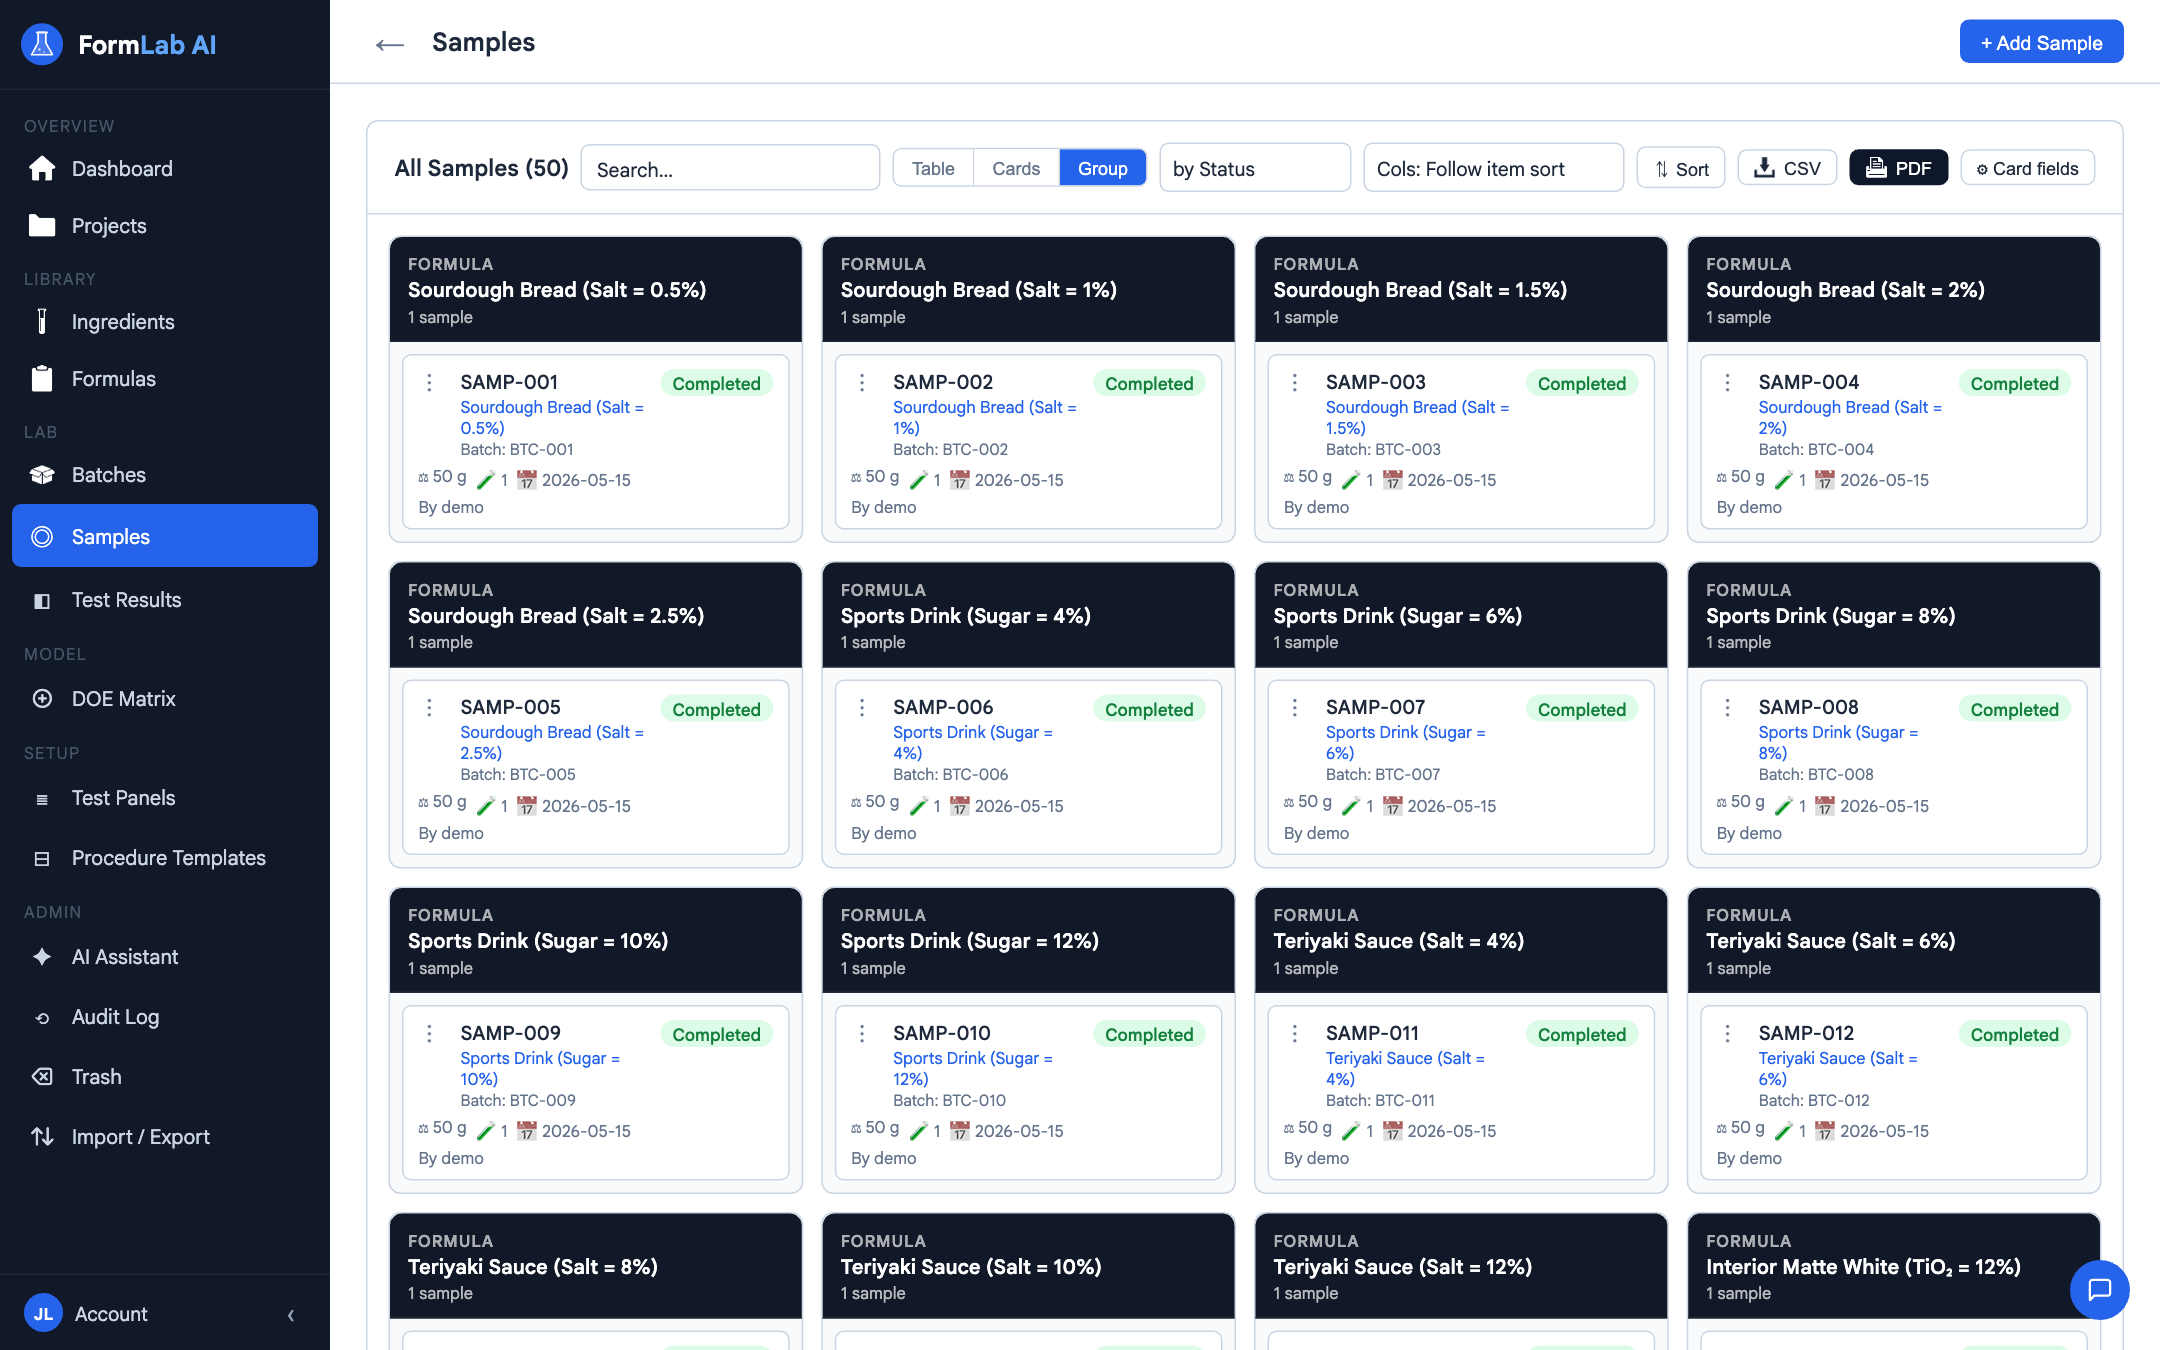
Task: Click the "Batch: BTC-006" text
Action: pos(950,774)
